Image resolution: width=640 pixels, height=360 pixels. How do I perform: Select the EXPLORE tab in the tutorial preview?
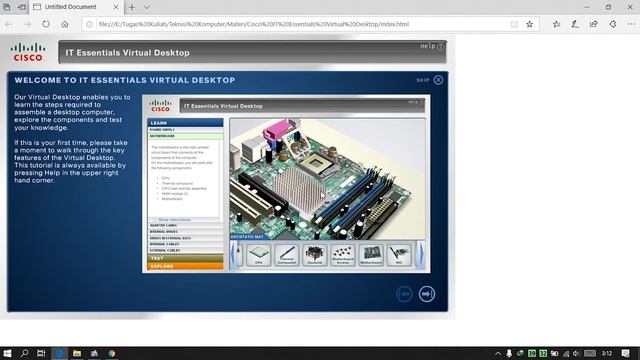point(185,266)
